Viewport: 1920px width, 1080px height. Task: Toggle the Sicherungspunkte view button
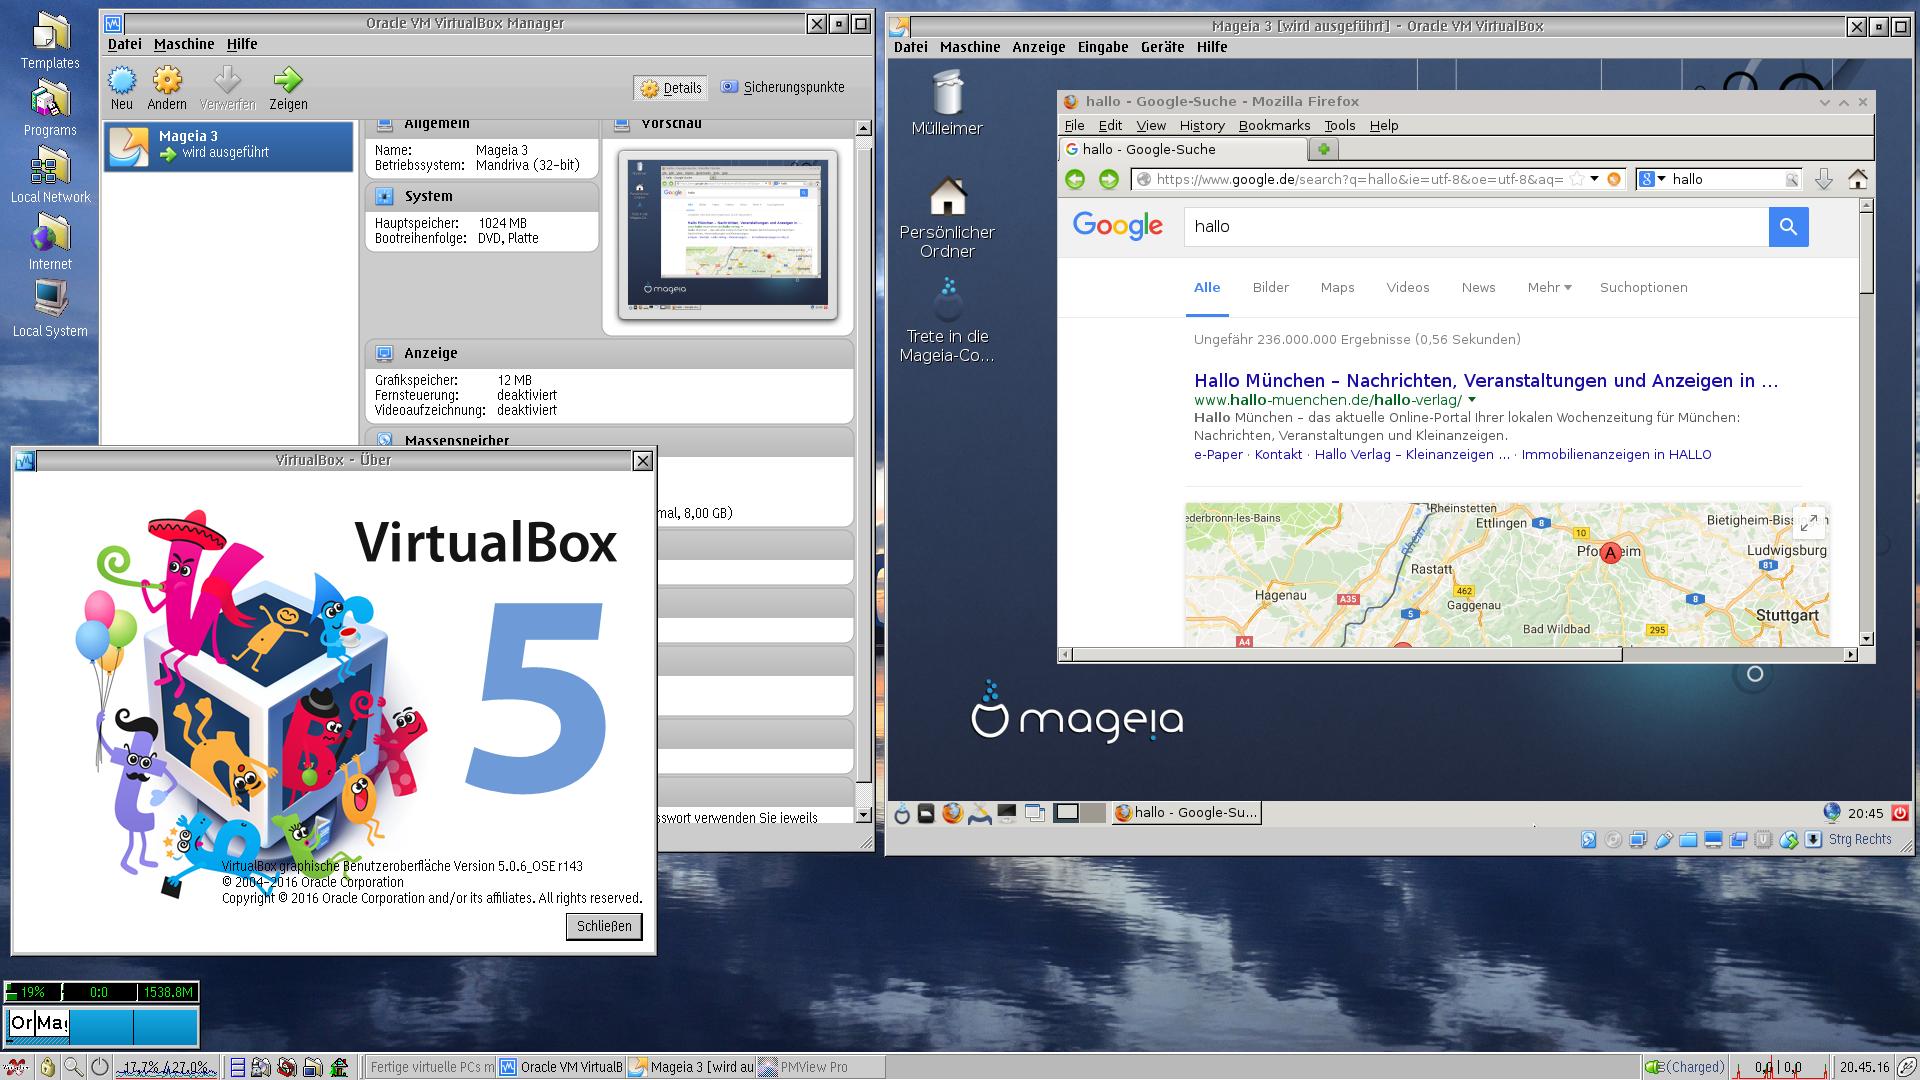pyautogui.click(x=783, y=88)
